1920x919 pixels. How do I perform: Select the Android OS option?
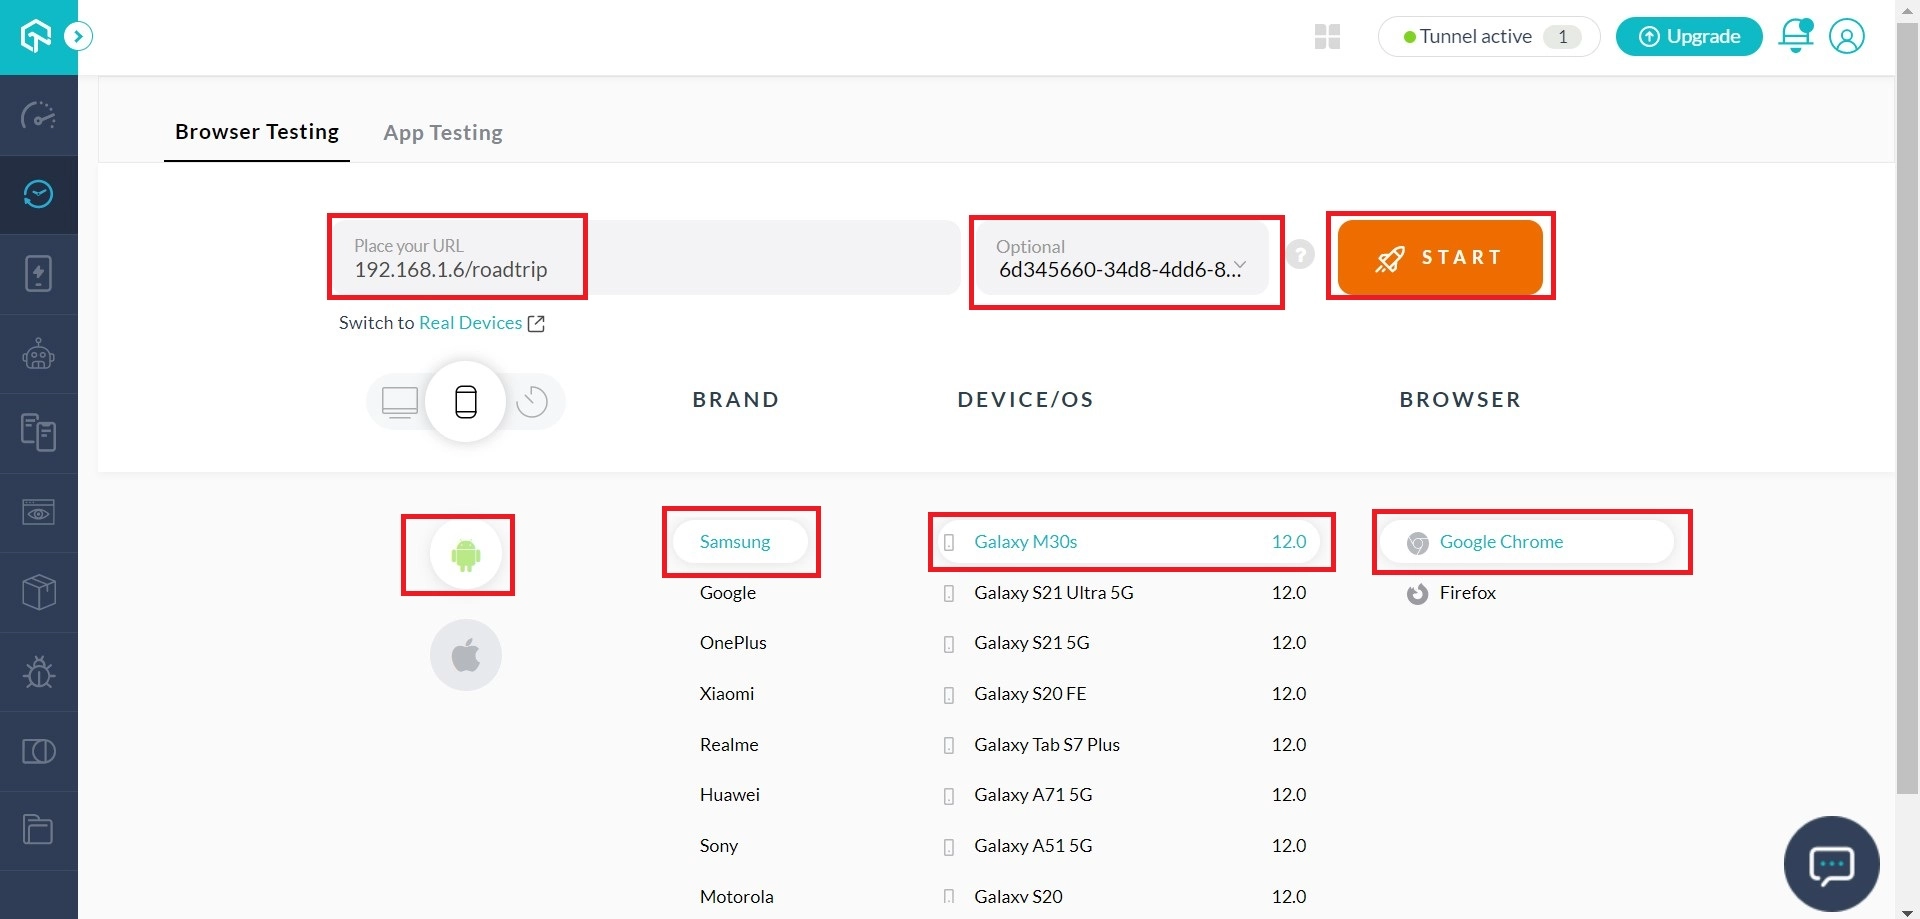pos(465,554)
